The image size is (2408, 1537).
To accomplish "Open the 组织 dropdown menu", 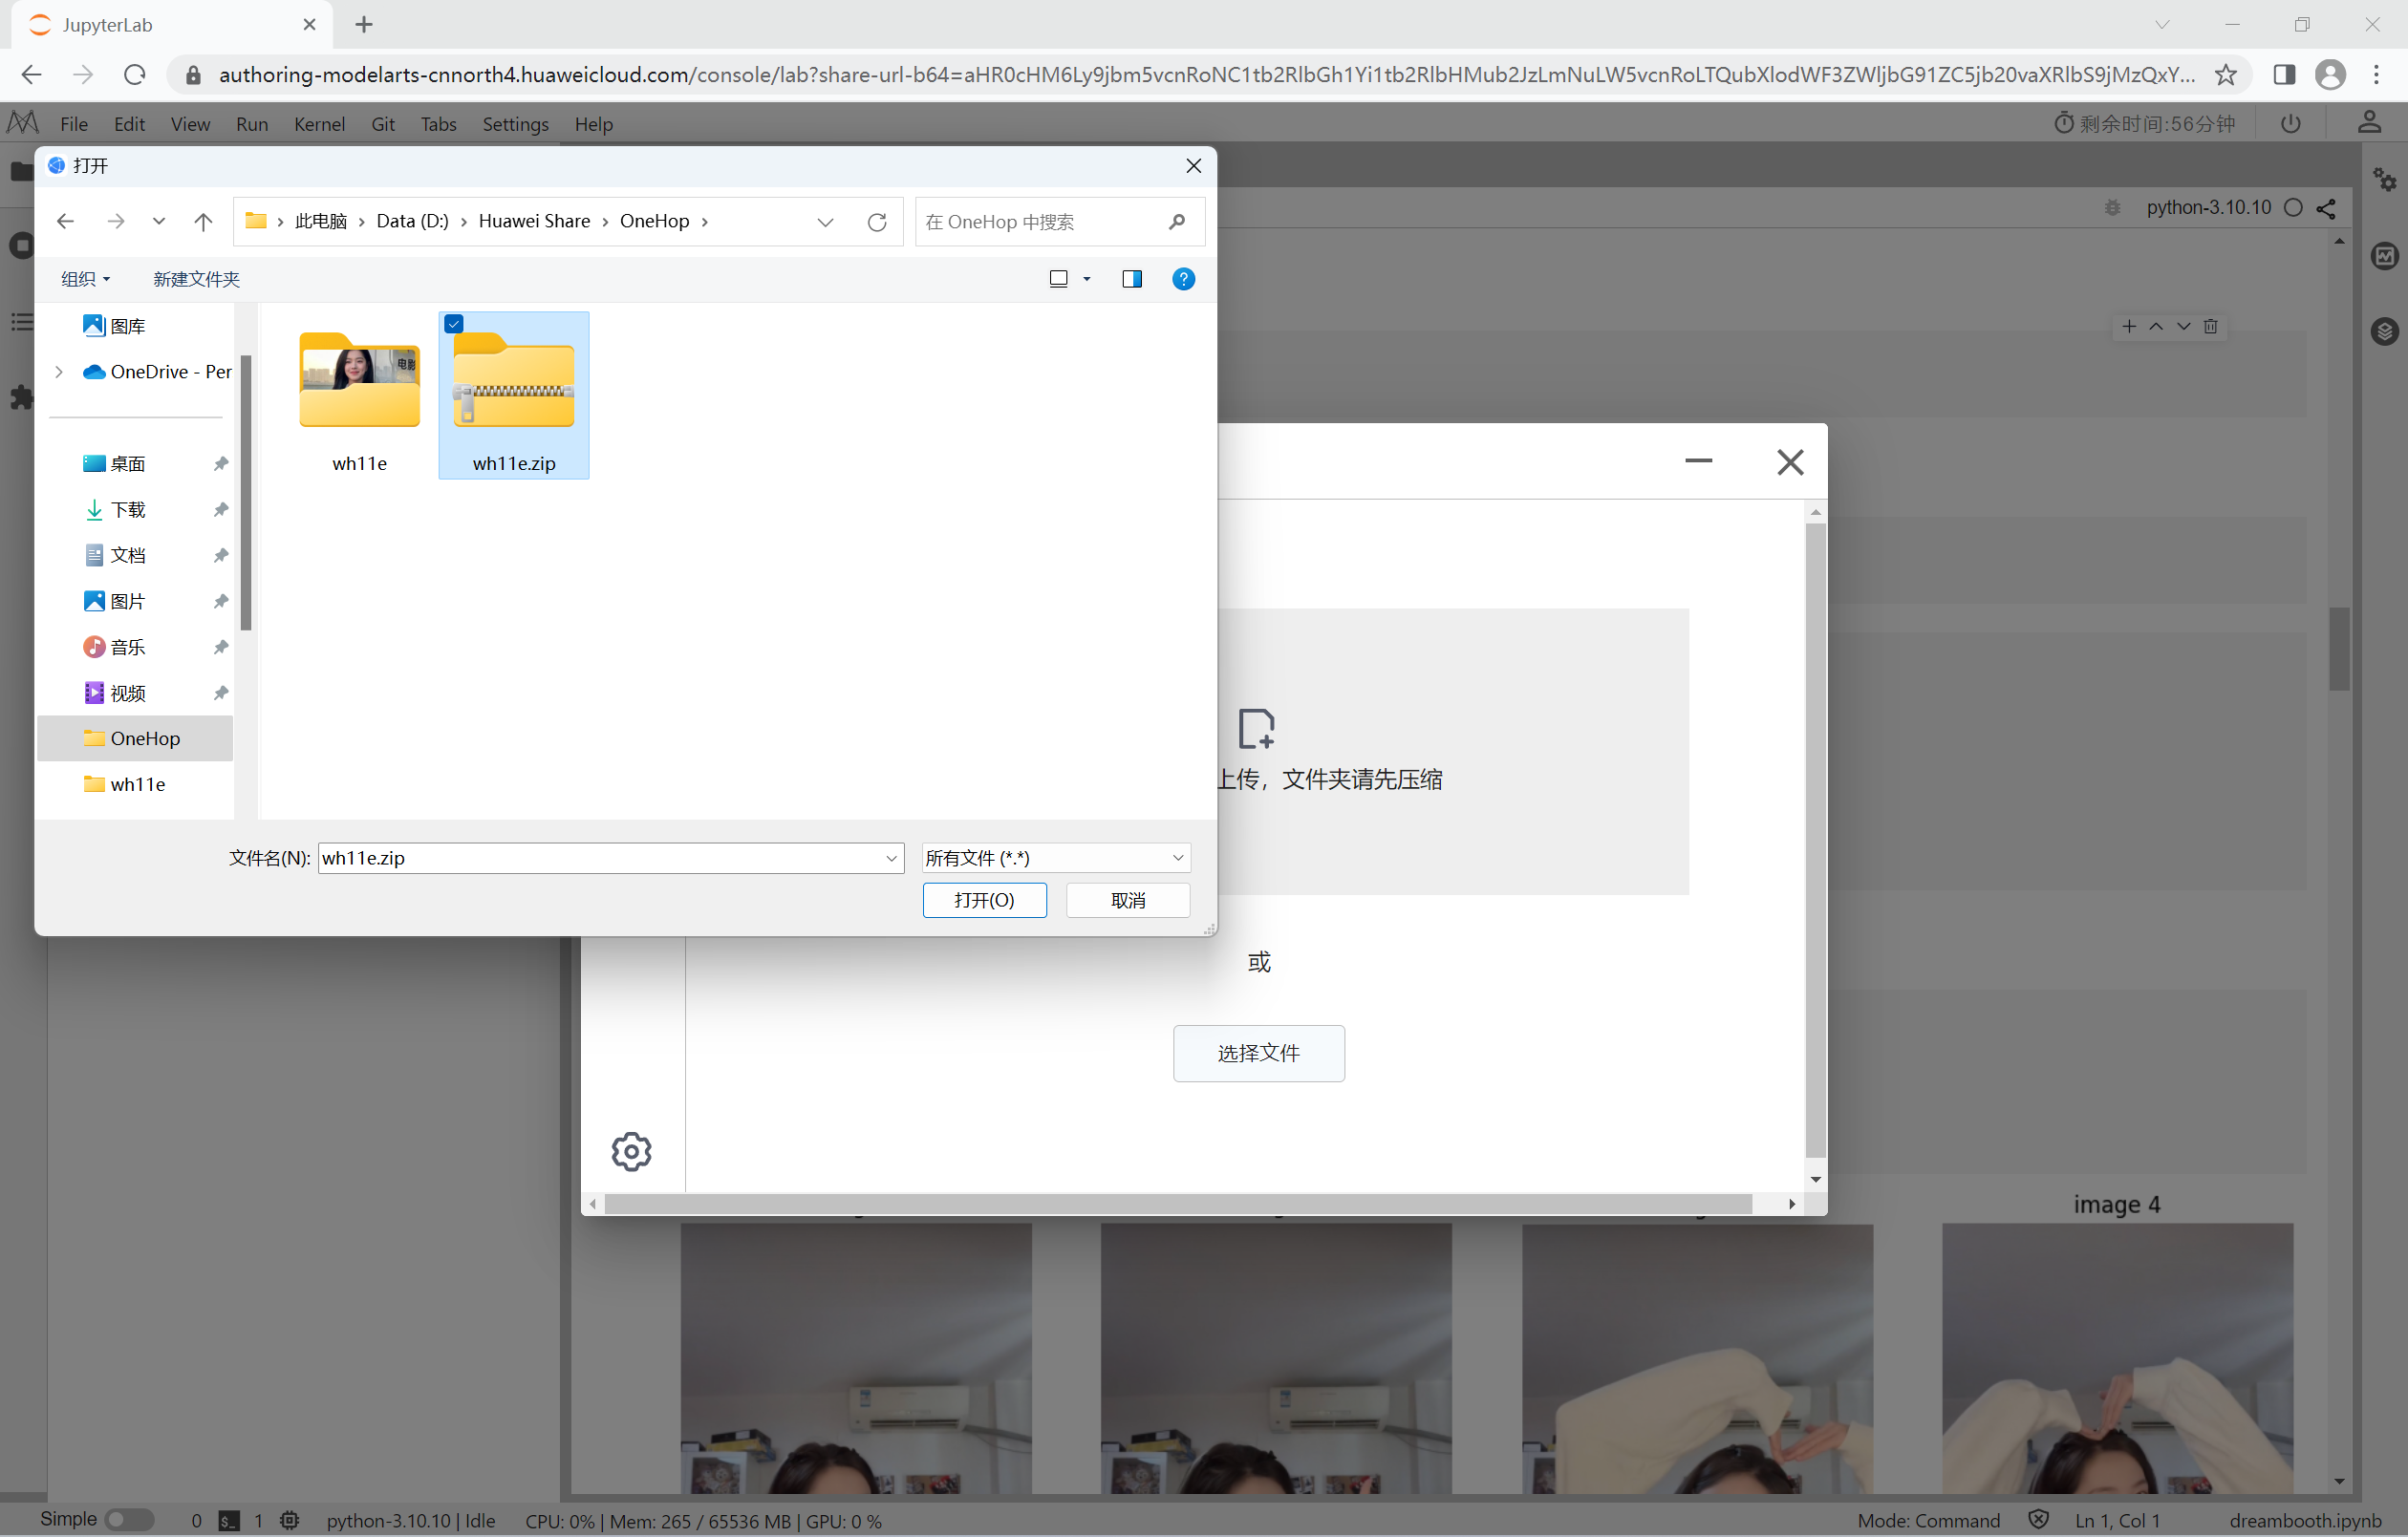I will (x=85, y=279).
